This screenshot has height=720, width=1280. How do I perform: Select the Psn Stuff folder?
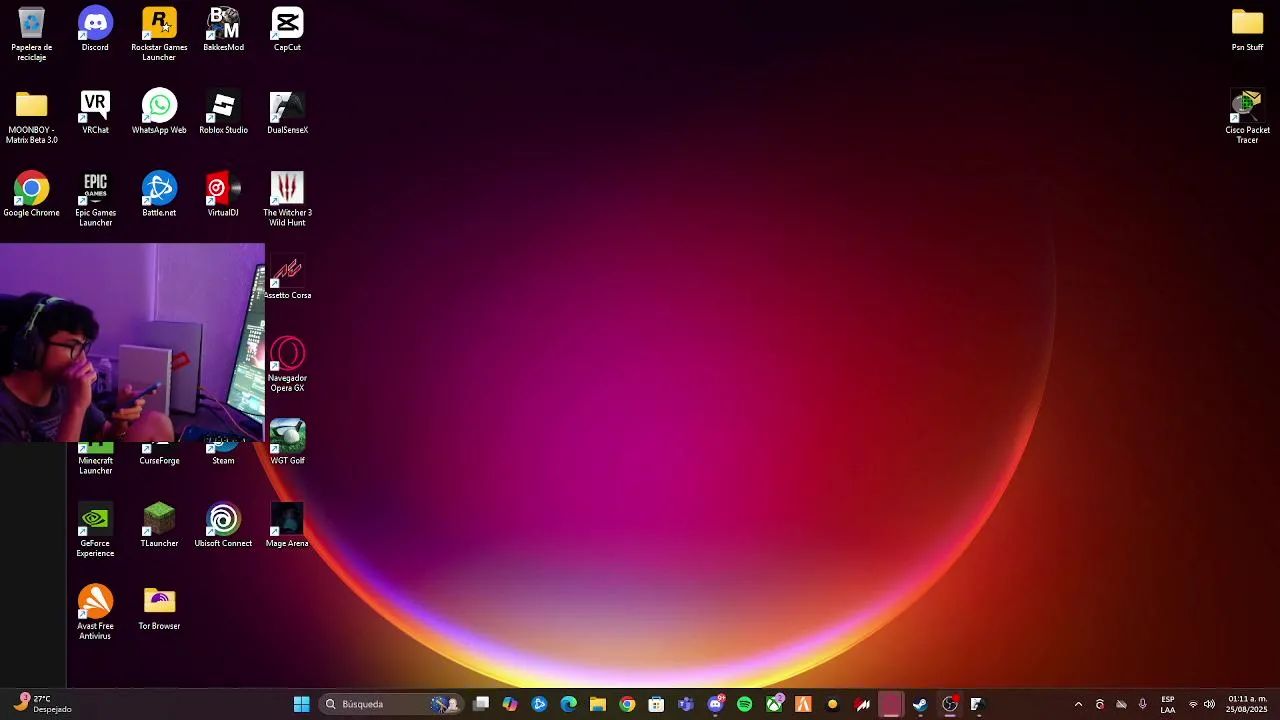(1247, 30)
